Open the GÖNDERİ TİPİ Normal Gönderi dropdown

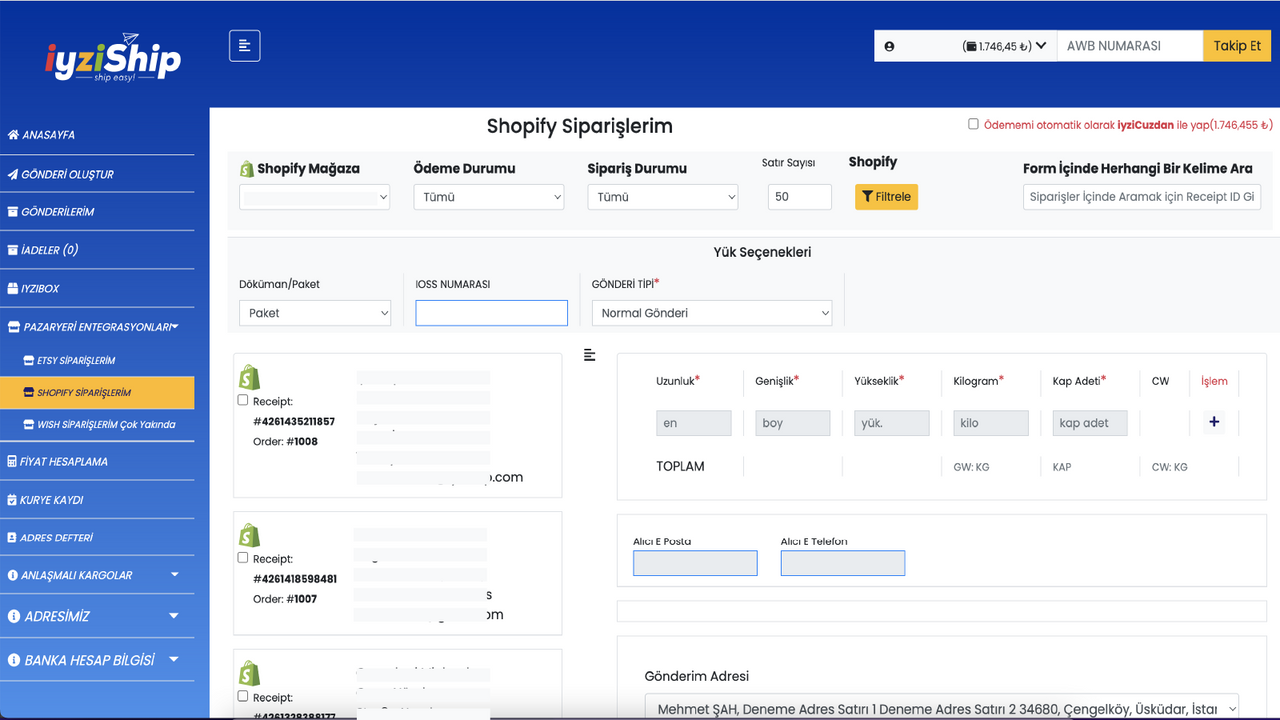pyautogui.click(x=712, y=313)
